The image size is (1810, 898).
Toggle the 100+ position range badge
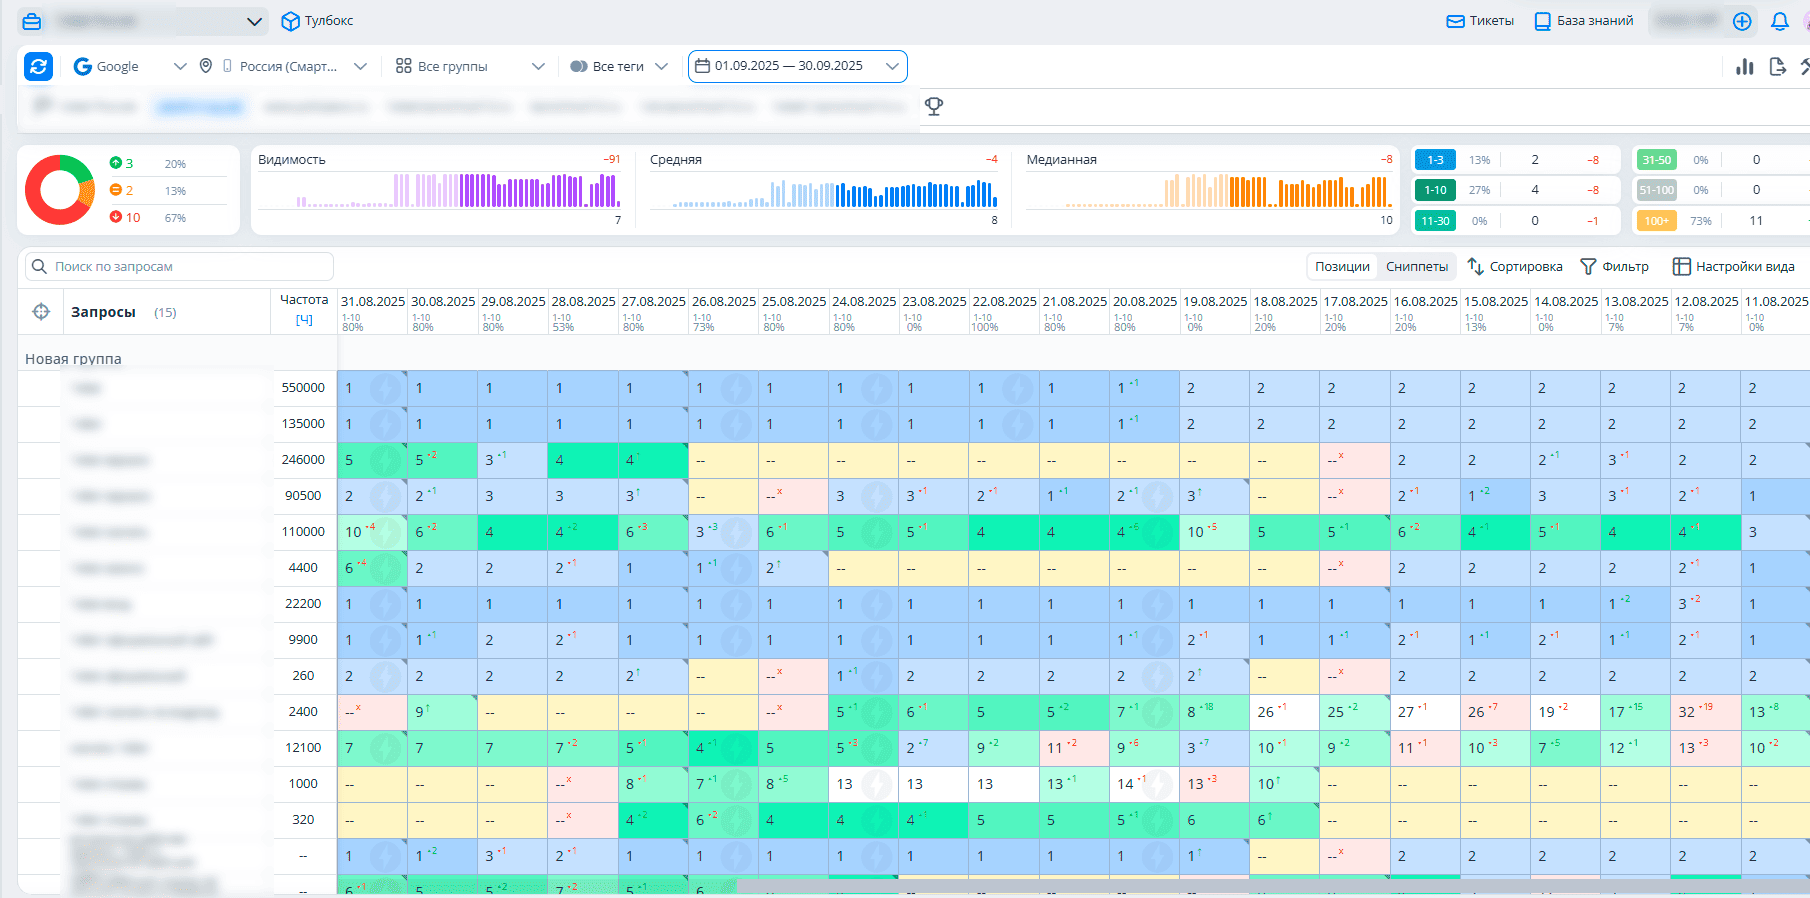point(1656,221)
